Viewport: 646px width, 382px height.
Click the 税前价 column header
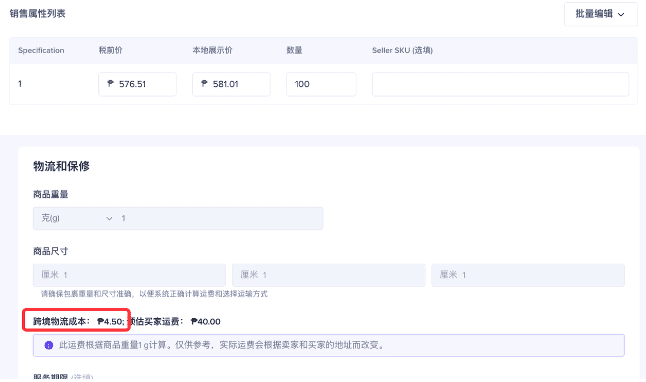110,50
